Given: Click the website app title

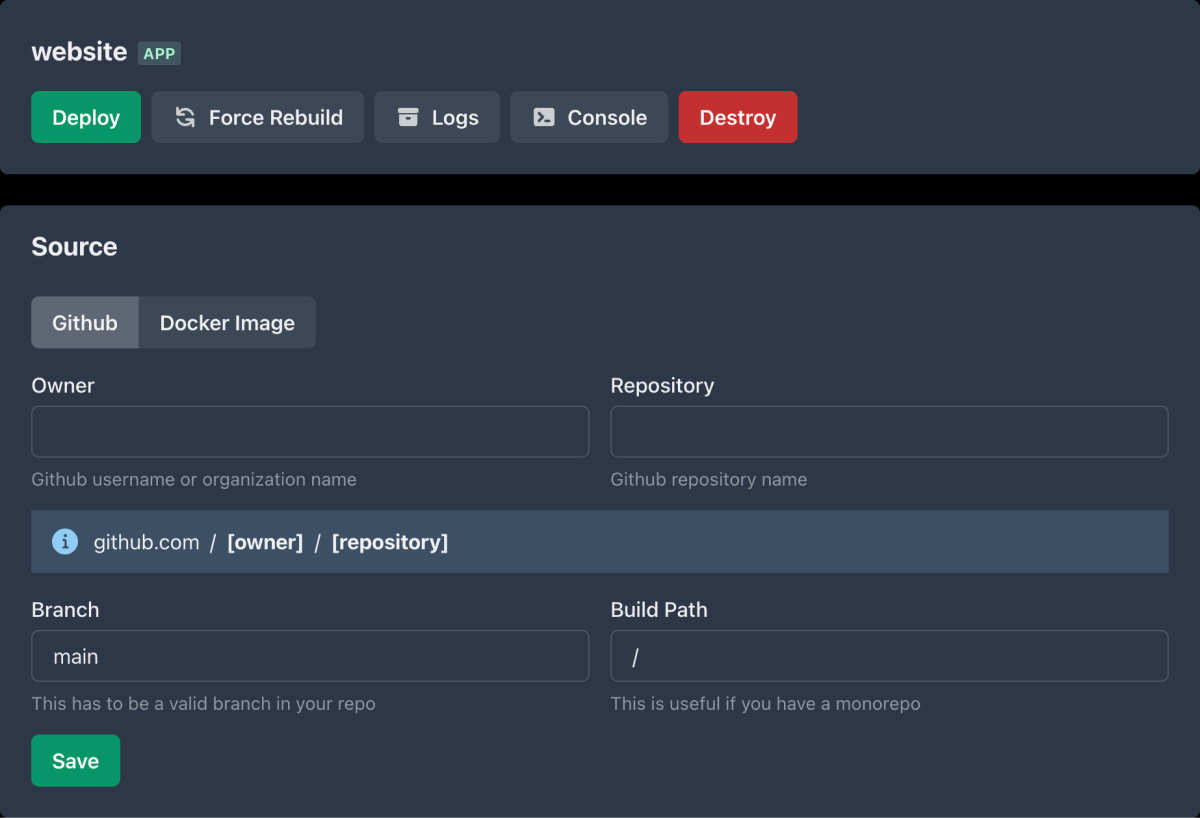Looking at the screenshot, I should (79, 52).
